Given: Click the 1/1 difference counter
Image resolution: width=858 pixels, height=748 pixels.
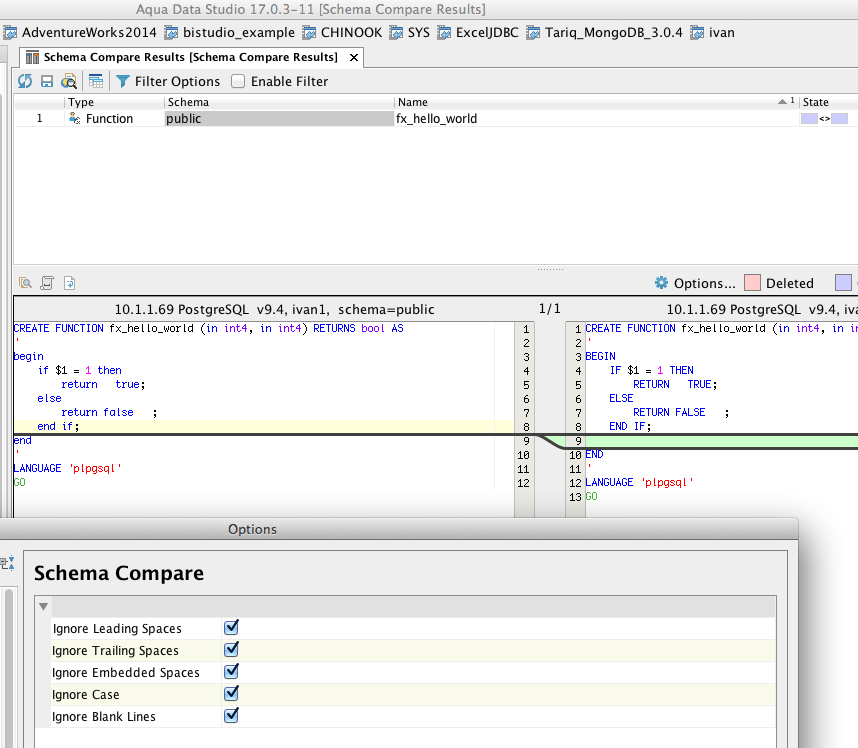Looking at the screenshot, I should [549, 309].
